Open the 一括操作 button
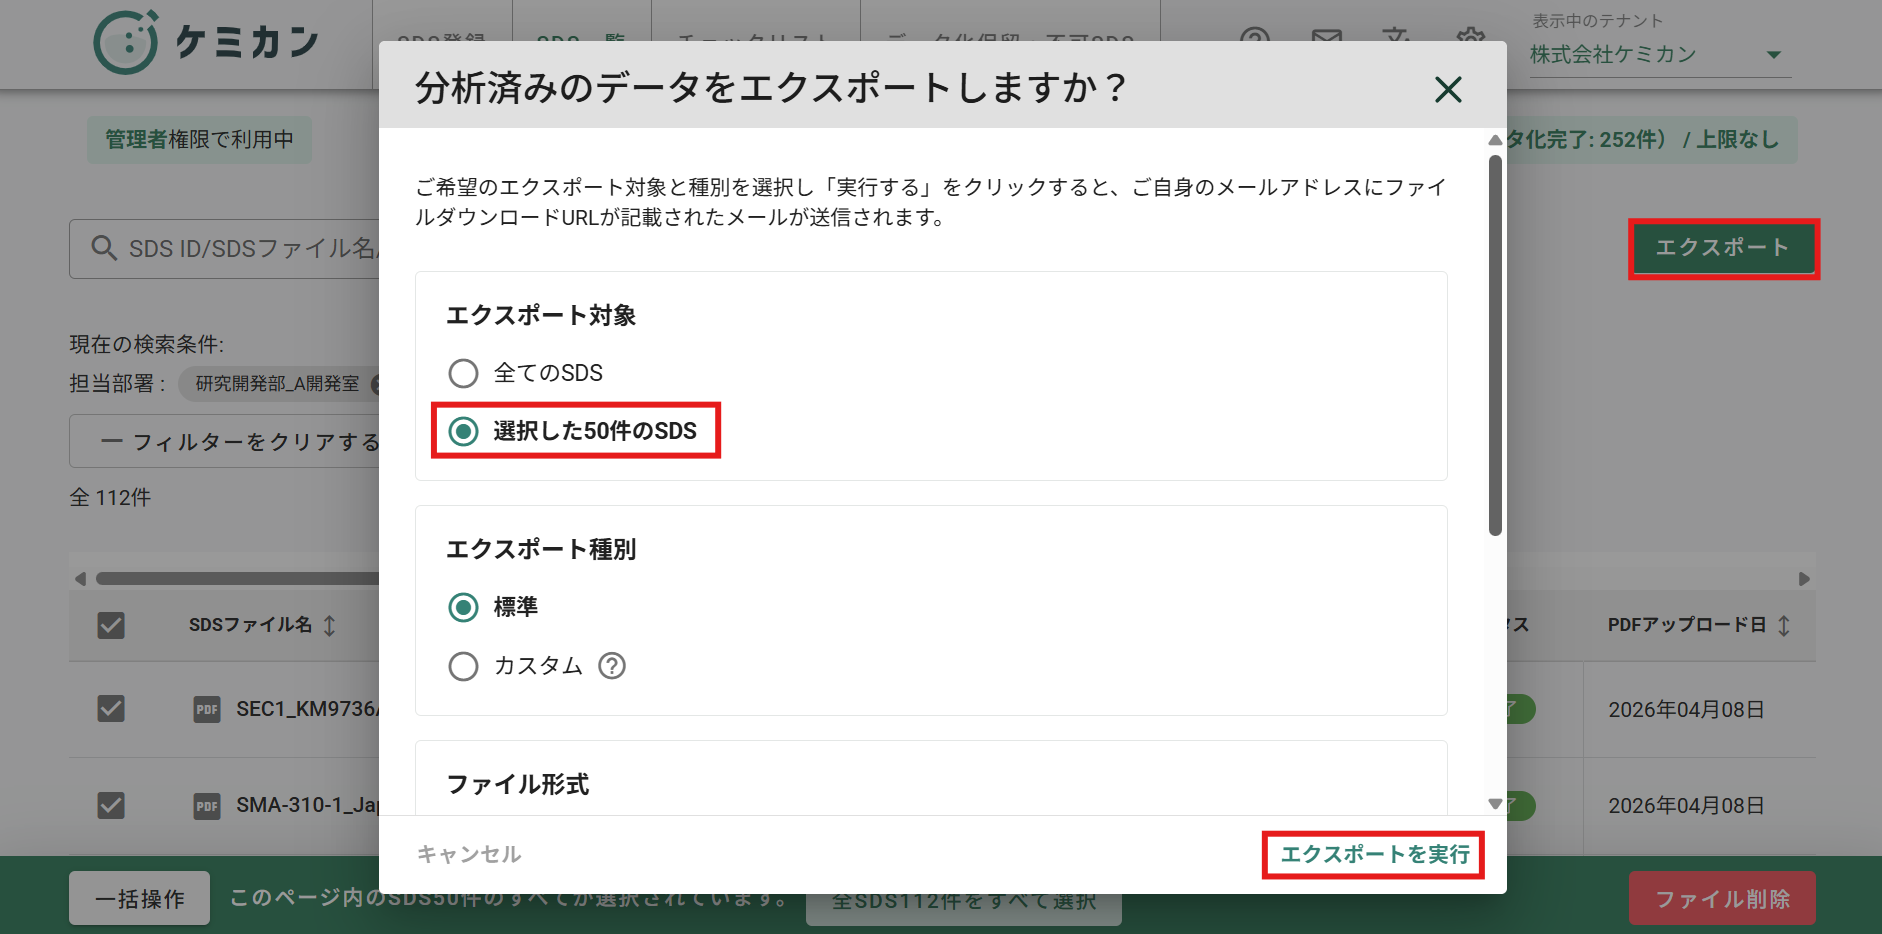The width and height of the screenshot is (1882, 934). click(140, 898)
